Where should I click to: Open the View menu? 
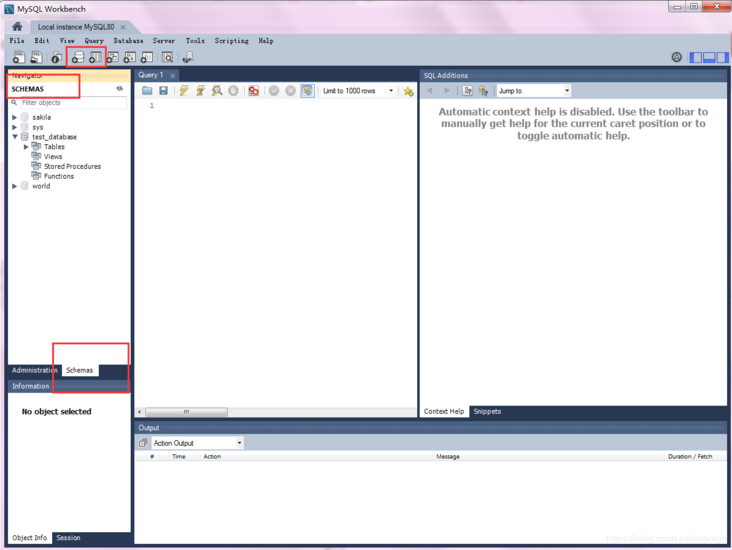coord(67,41)
